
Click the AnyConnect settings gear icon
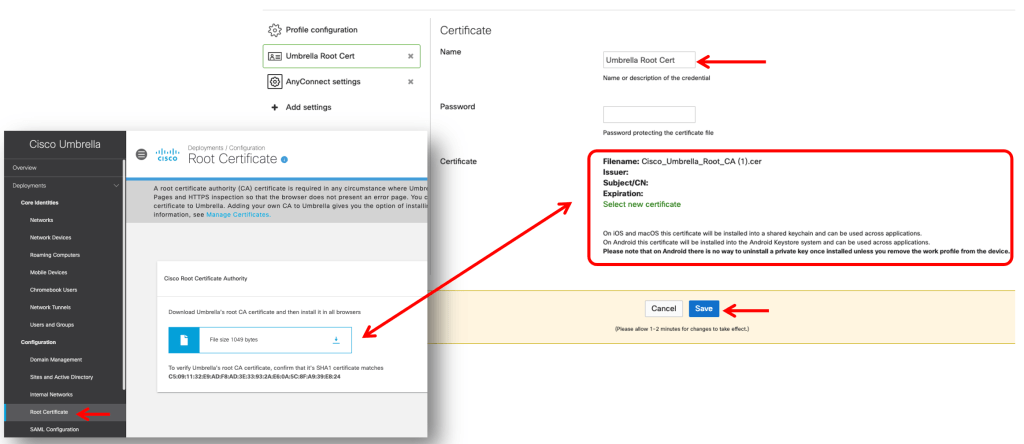(274, 81)
